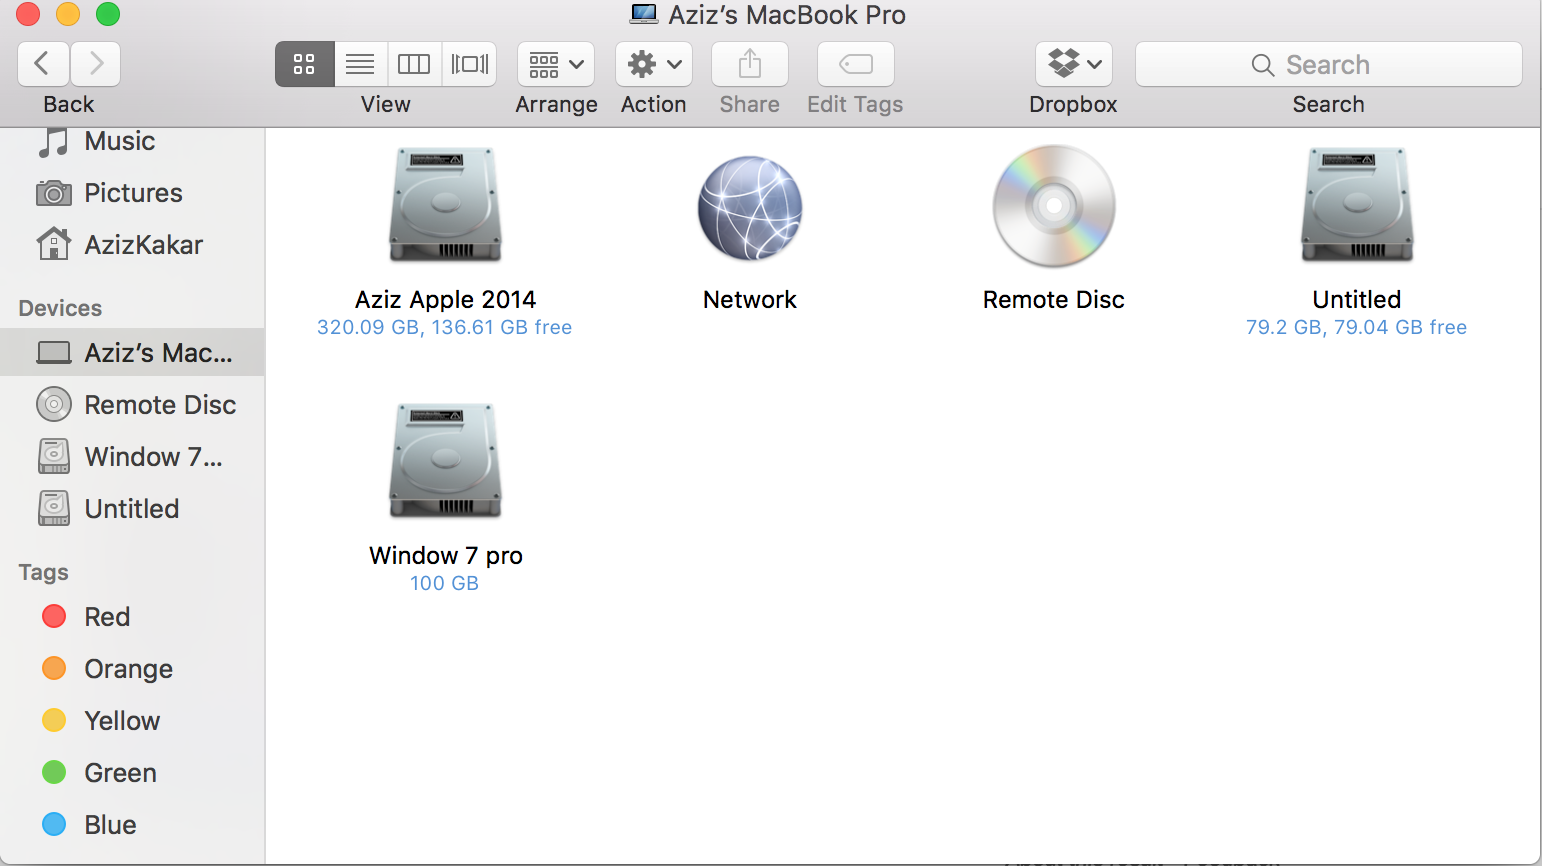
Task: Click the Tags section header
Action: tap(44, 573)
